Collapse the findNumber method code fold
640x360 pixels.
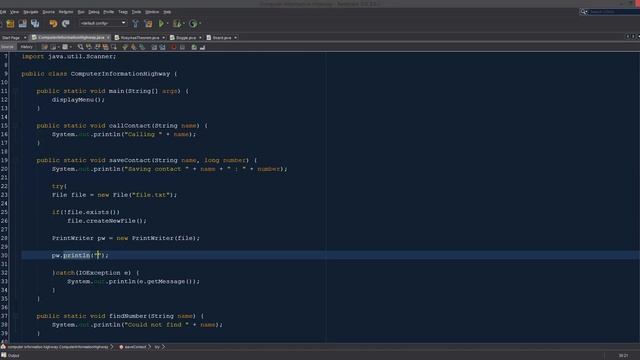[16, 316]
